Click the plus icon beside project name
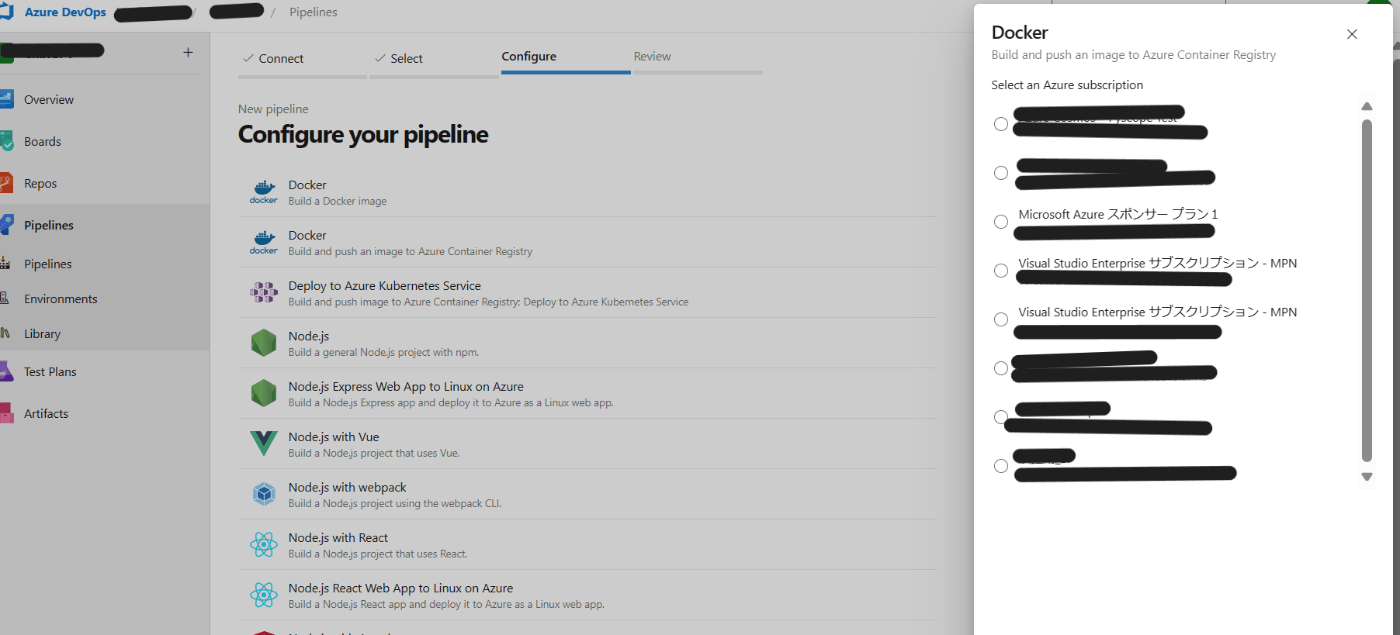The image size is (1400, 635). [188, 52]
